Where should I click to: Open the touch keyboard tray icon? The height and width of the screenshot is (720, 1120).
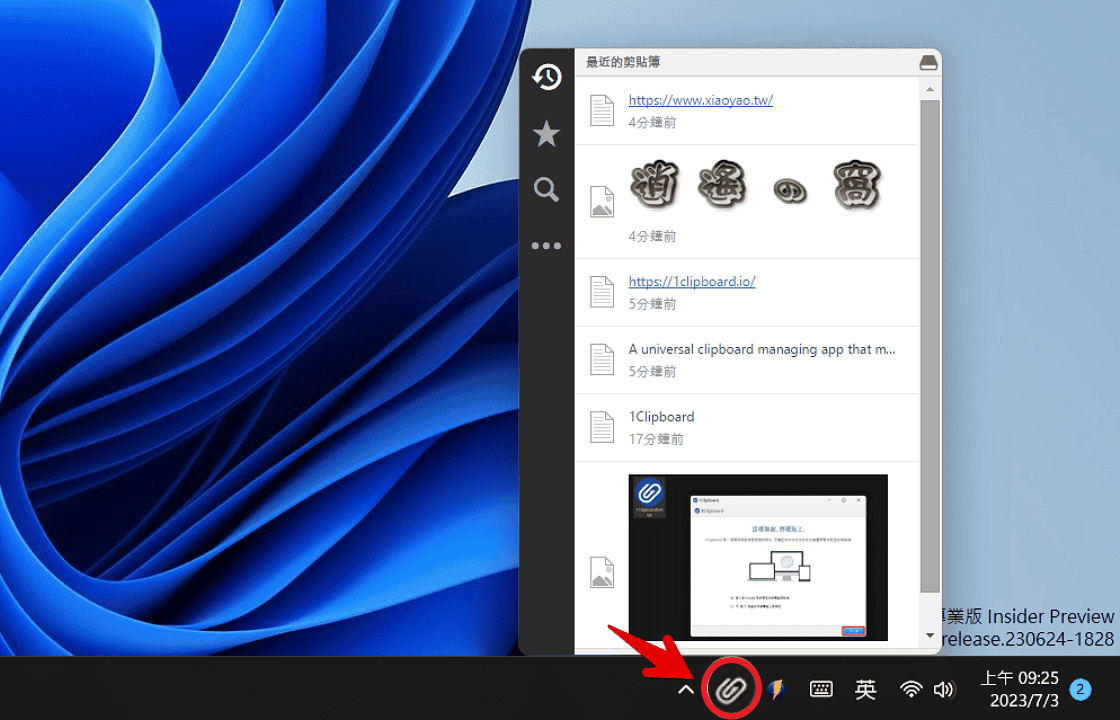click(821, 689)
